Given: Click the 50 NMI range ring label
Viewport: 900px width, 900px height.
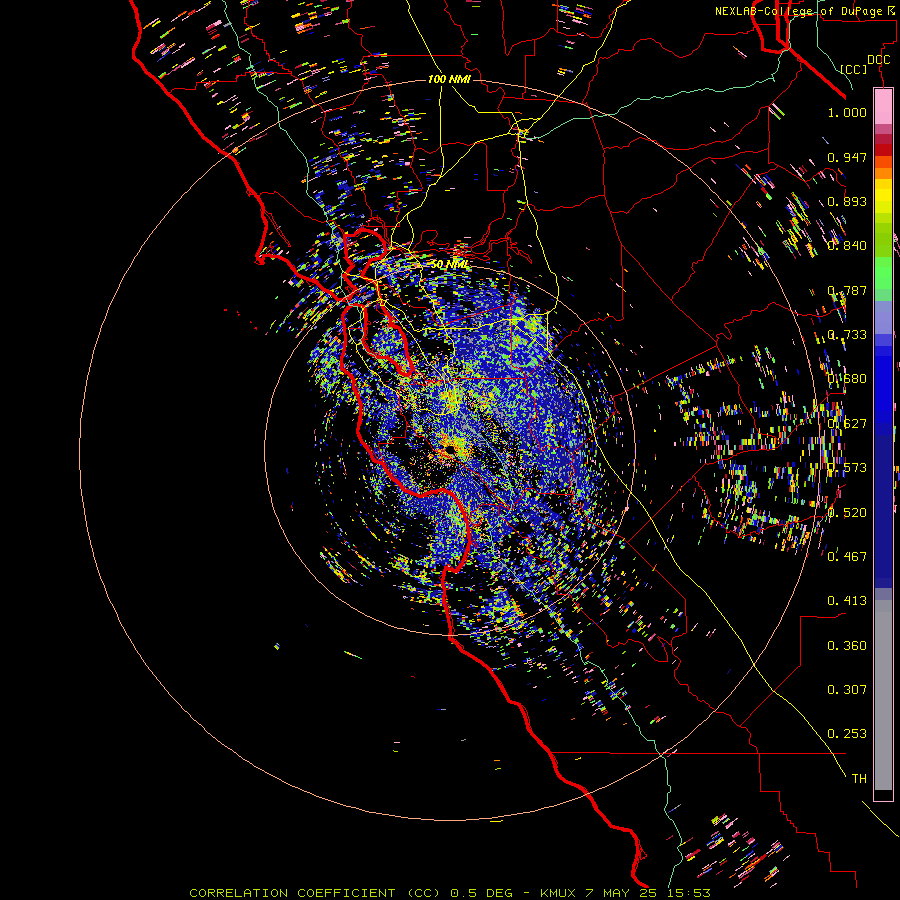Looking at the screenshot, I should pyautogui.click(x=449, y=265).
